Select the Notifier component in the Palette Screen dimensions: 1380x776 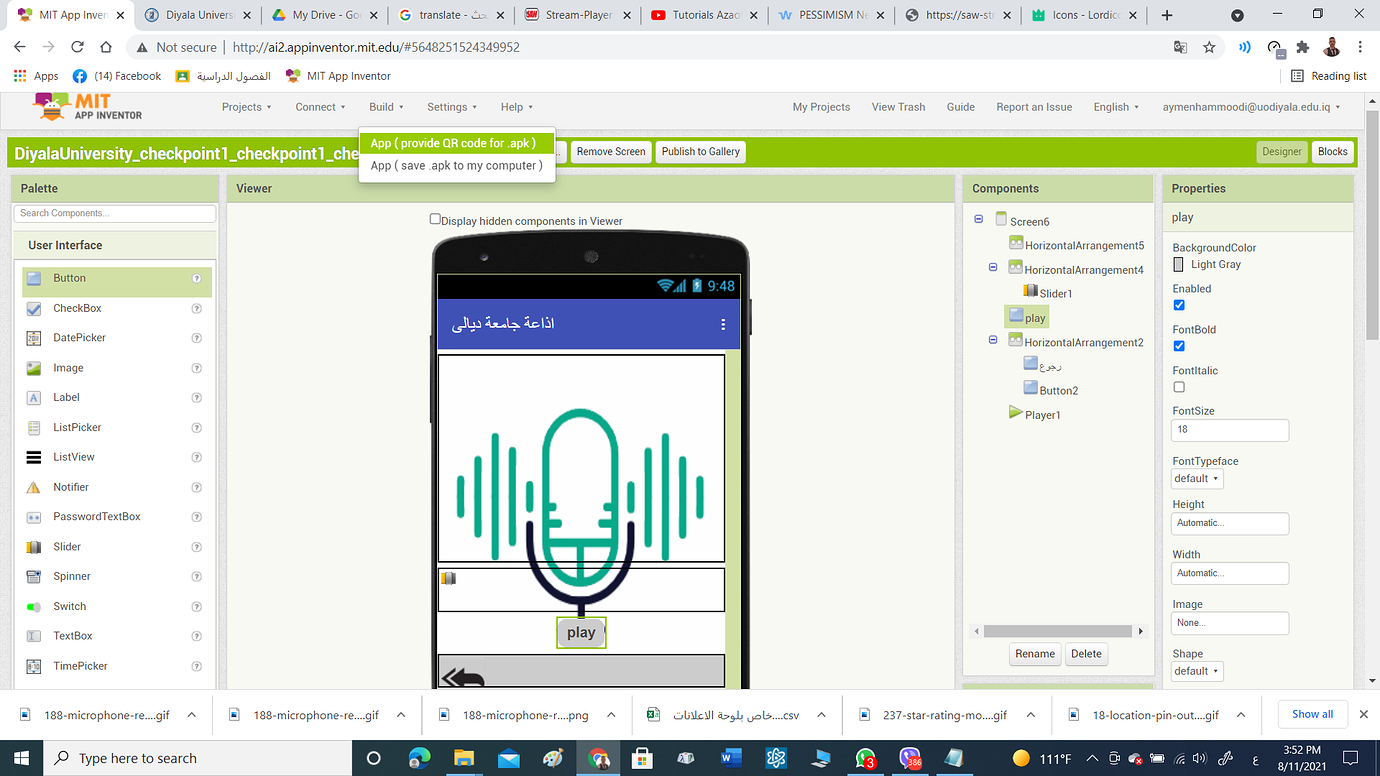tap(70, 487)
